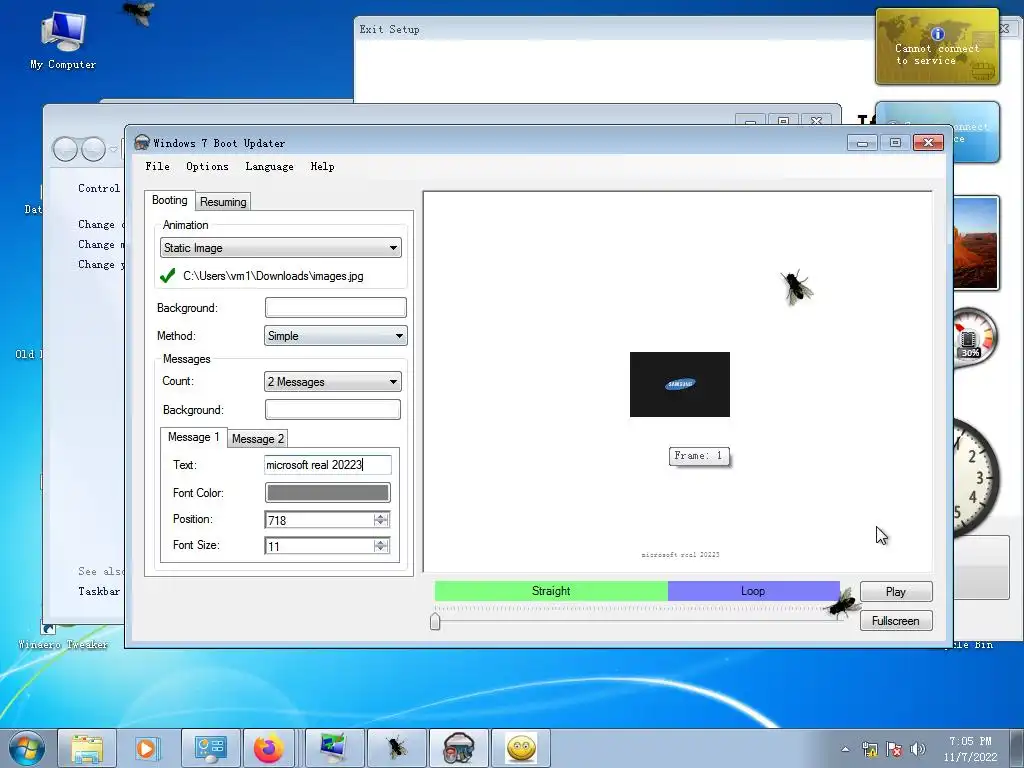Launch Firefox from the taskbar
Image resolution: width=1024 pixels, height=768 pixels.
269,748
